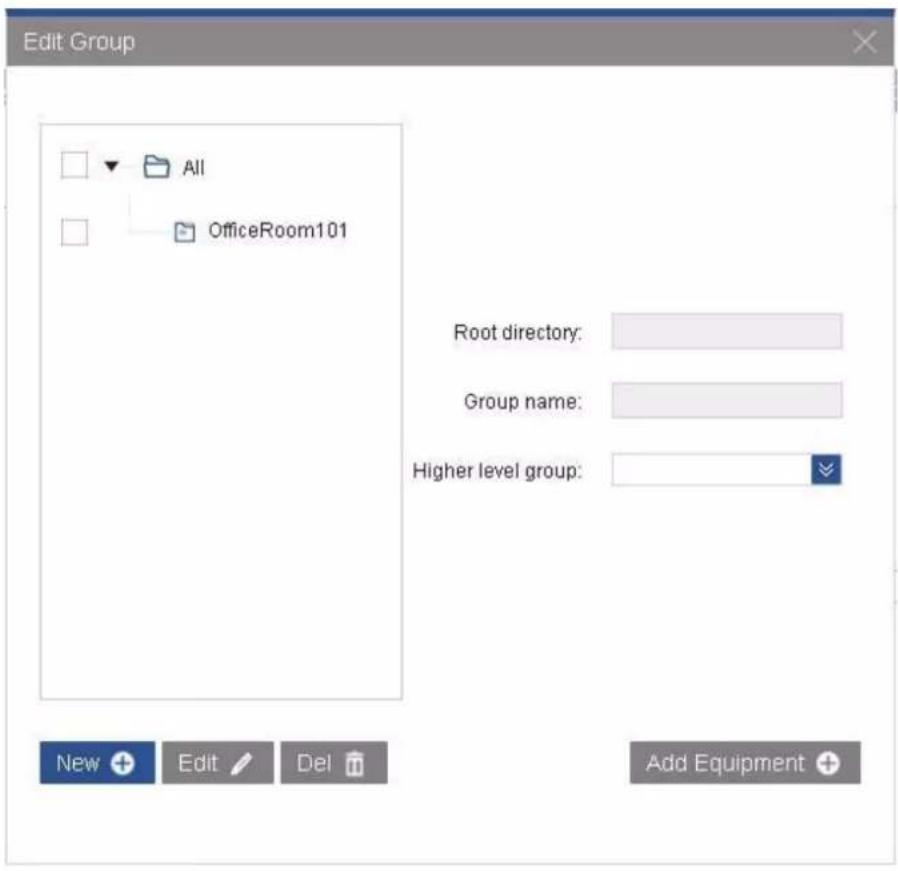Tick the checkbox next to OfficeRoom101
Viewport: 898px width, 871px height.
point(74,232)
